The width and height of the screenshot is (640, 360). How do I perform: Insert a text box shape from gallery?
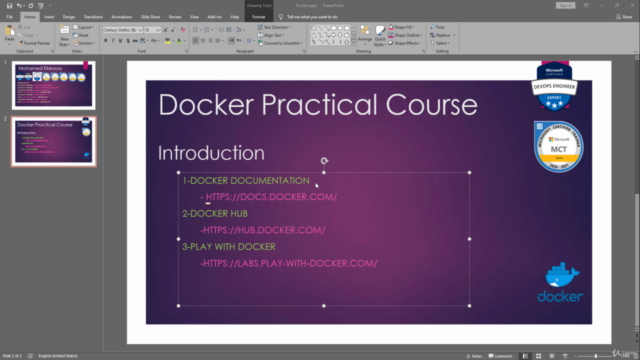pyautogui.click(x=313, y=28)
